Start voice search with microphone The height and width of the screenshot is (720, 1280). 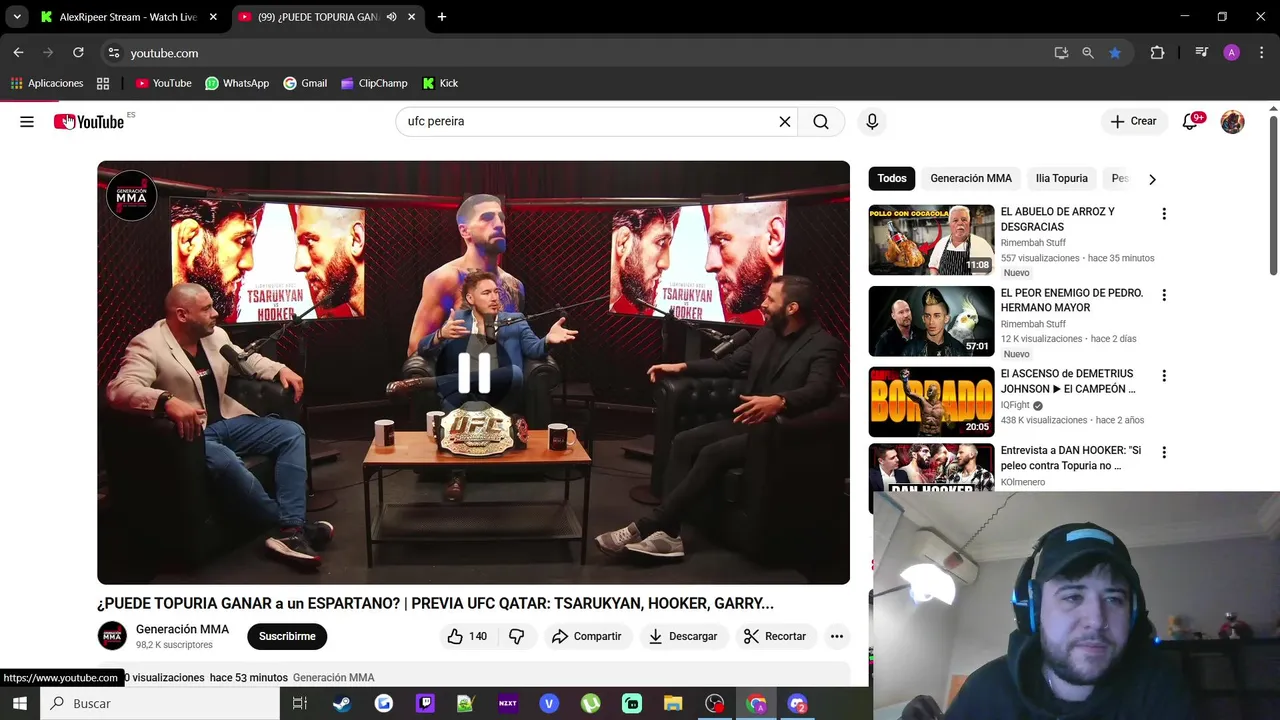872,122
